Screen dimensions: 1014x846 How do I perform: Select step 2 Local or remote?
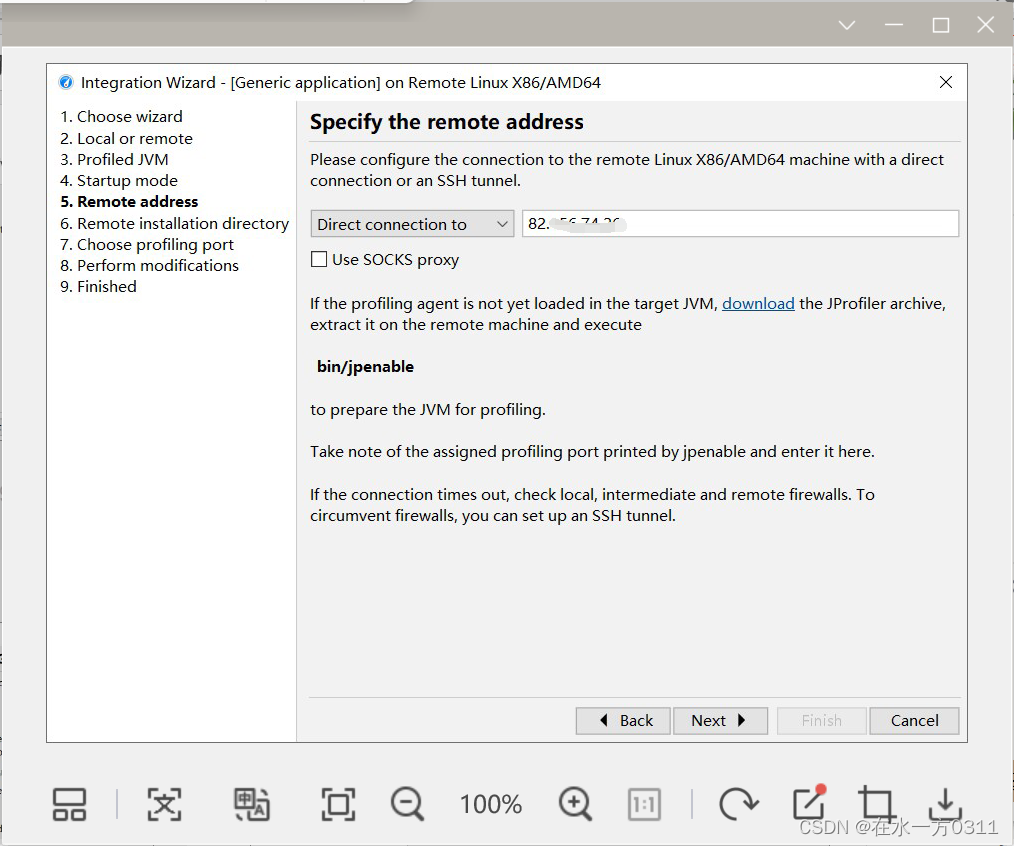(127, 138)
